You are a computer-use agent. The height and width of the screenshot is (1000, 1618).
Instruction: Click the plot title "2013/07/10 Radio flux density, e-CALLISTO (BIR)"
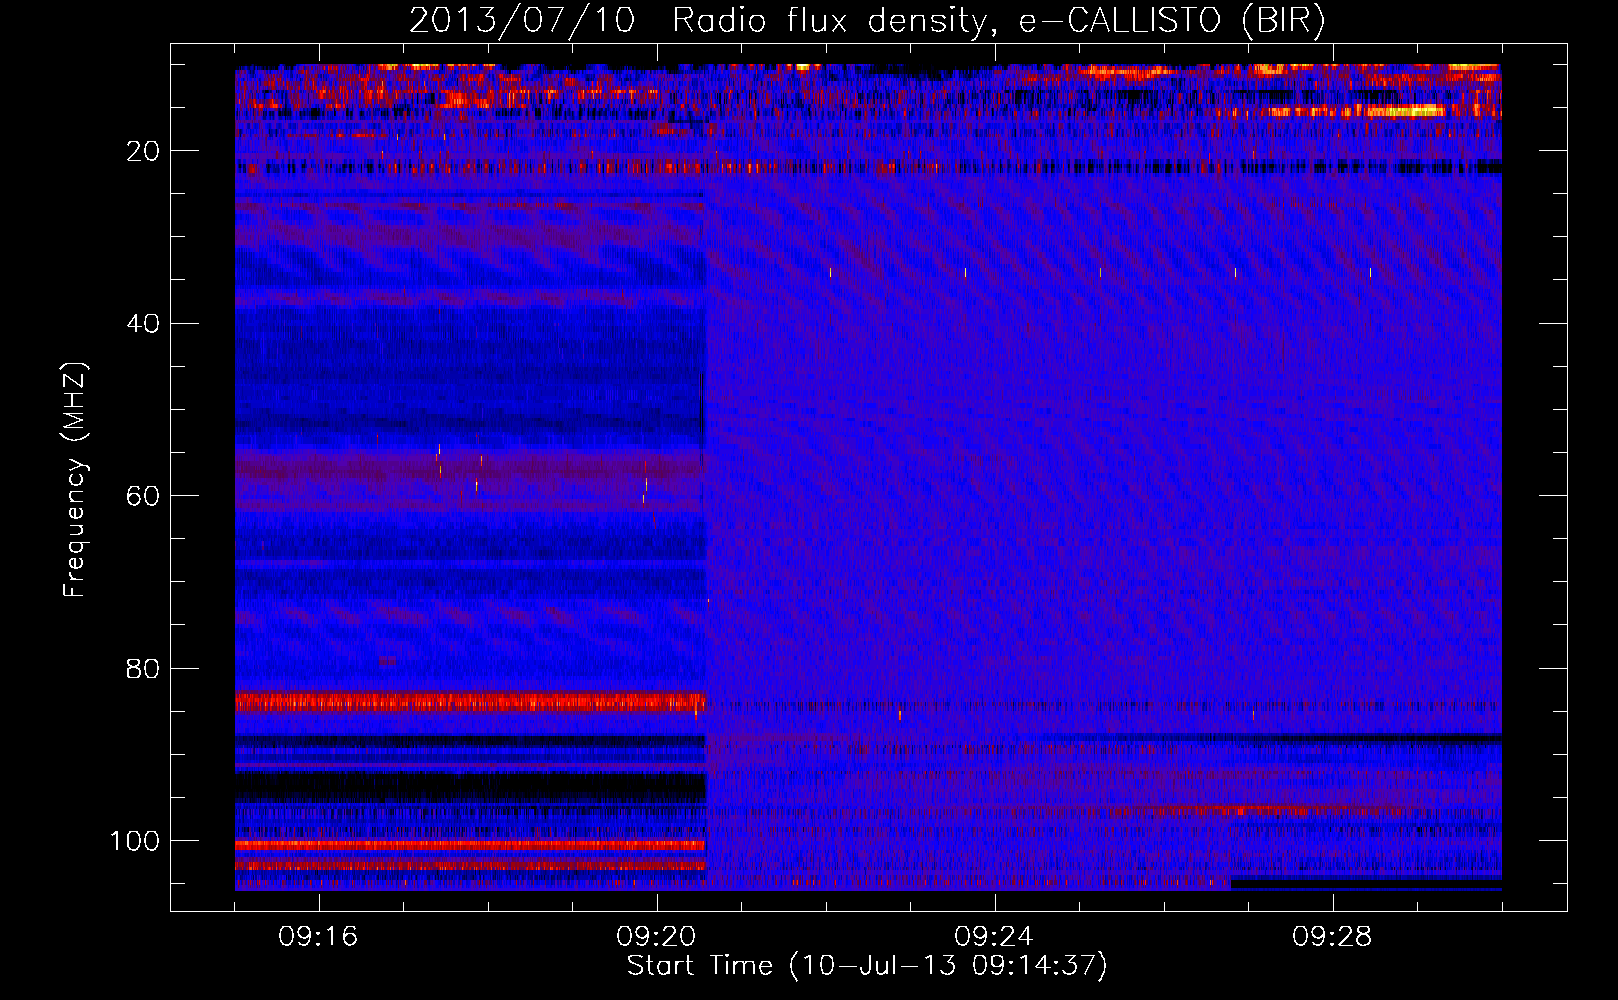867,20
